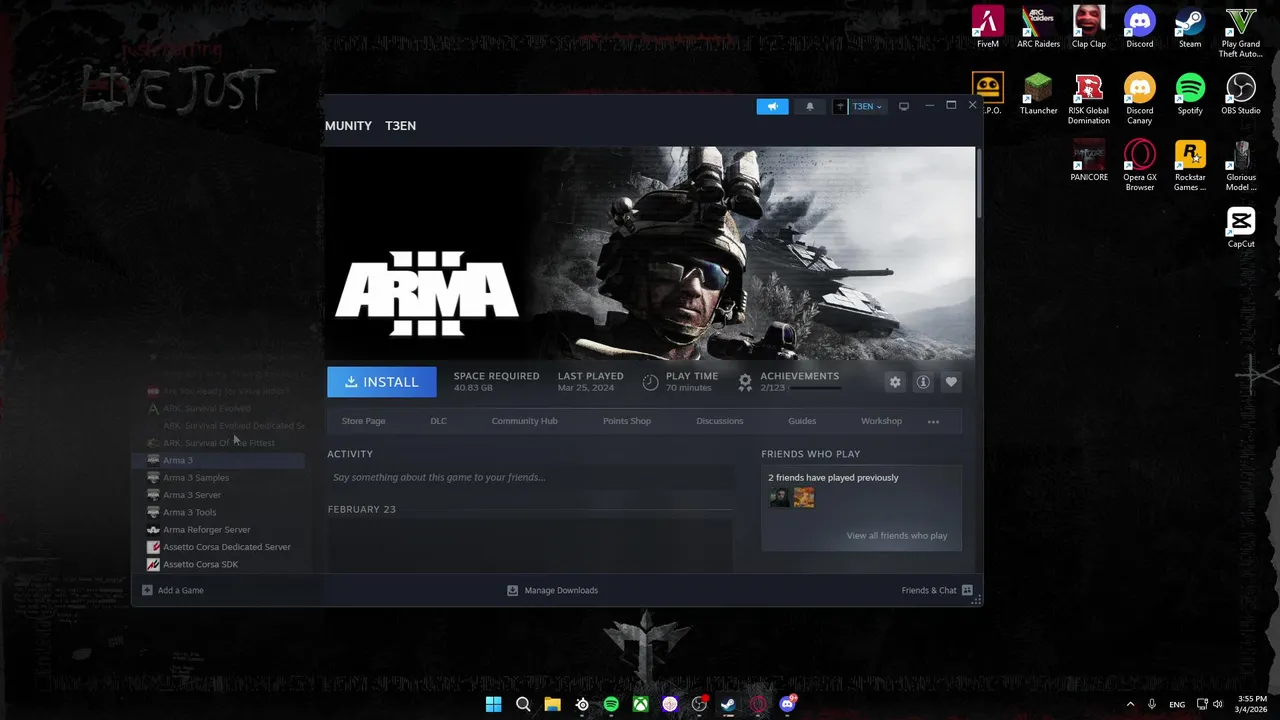
Task: Open File Explorer from taskbar
Action: coord(552,704)
